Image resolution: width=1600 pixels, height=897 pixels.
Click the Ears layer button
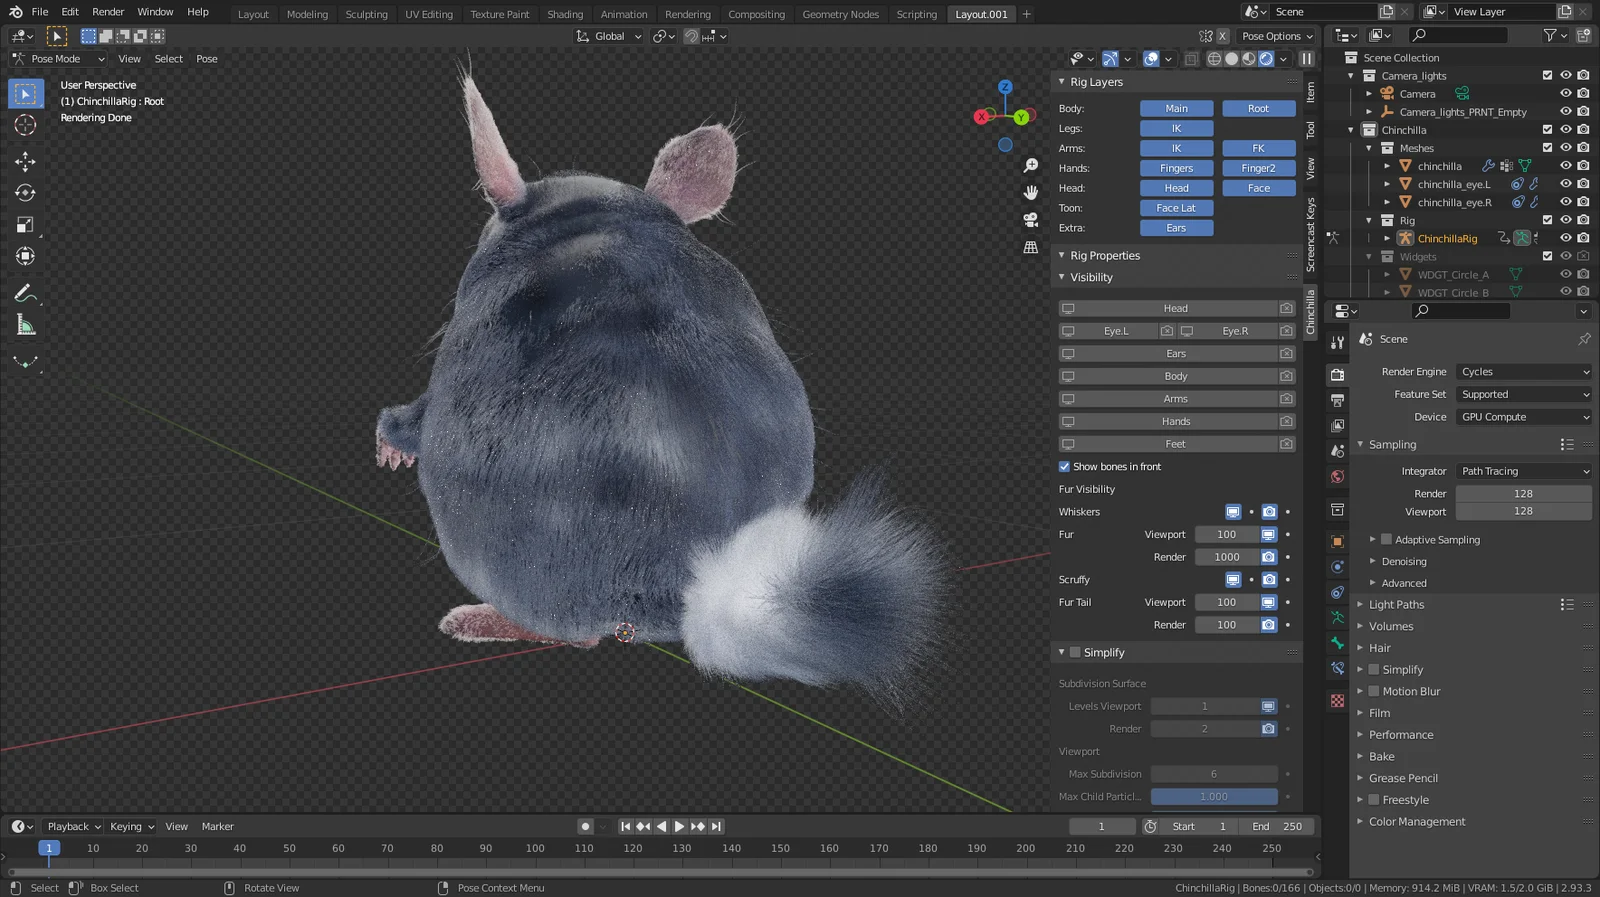[1177, 228]
